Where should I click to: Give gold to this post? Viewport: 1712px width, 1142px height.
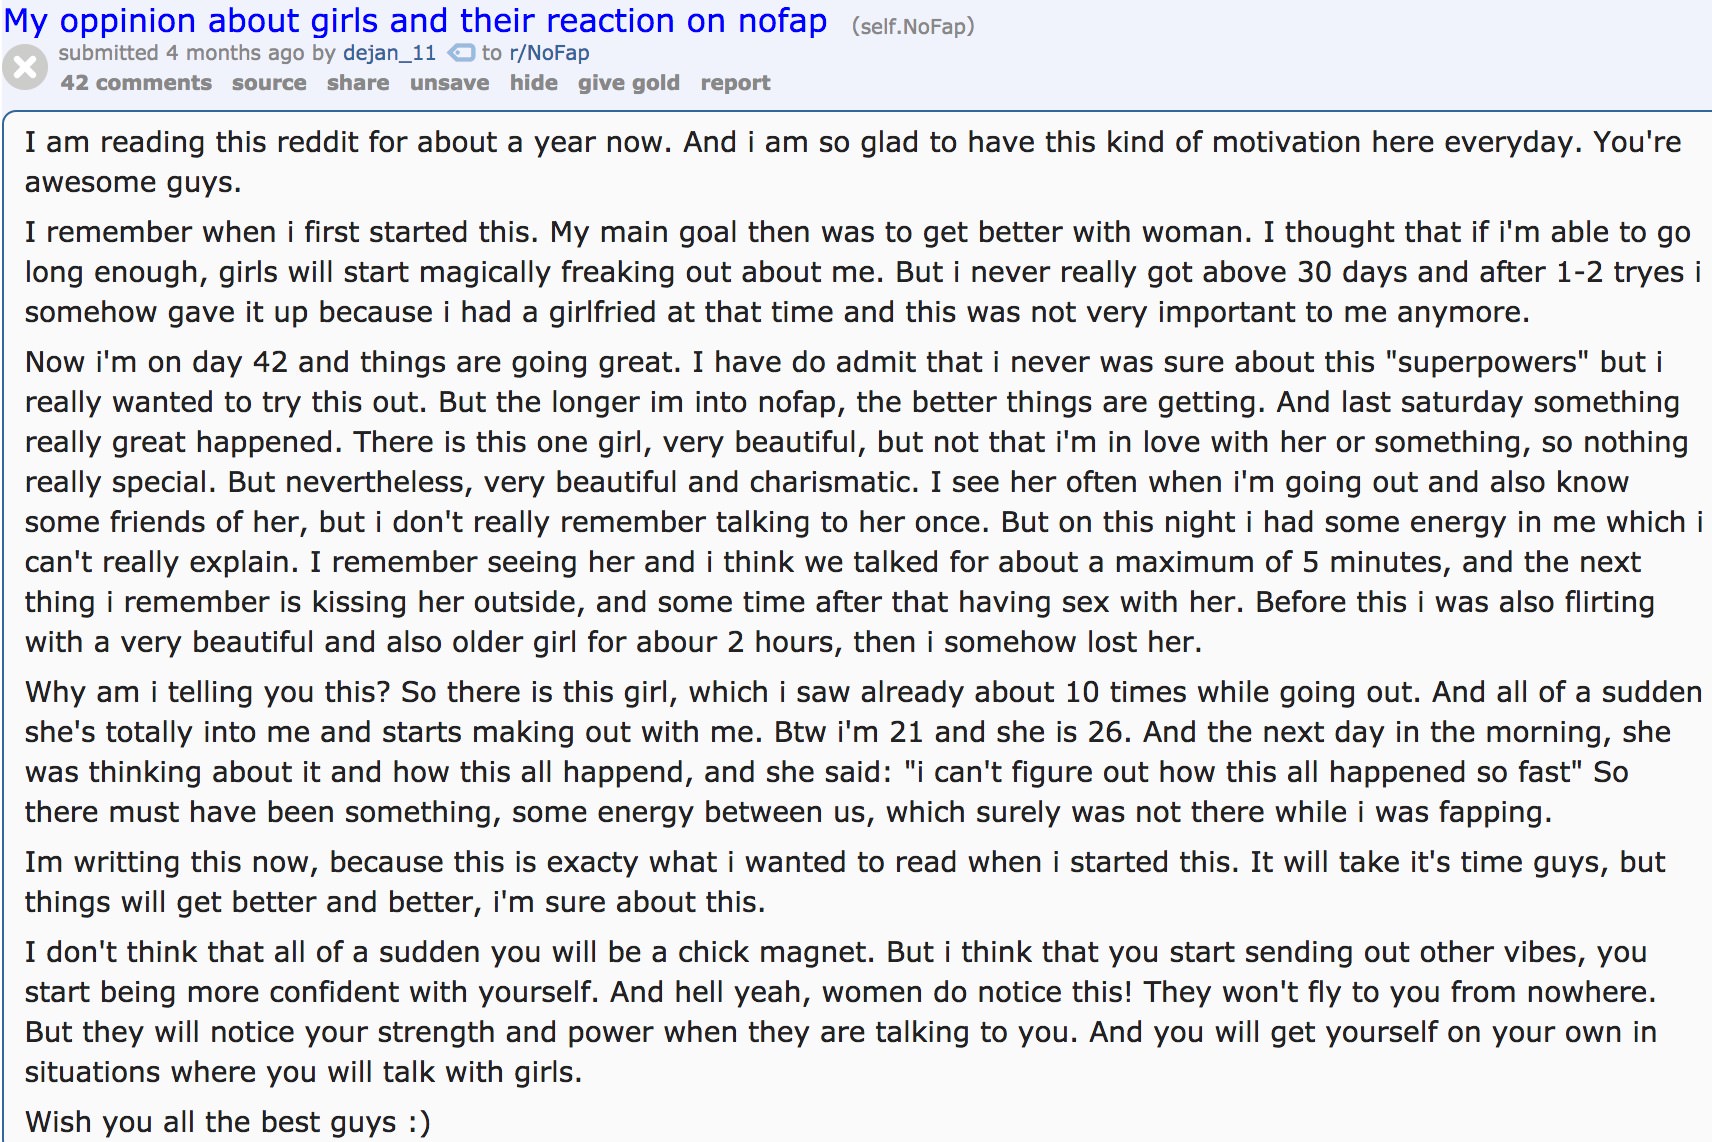pos(629,83)
